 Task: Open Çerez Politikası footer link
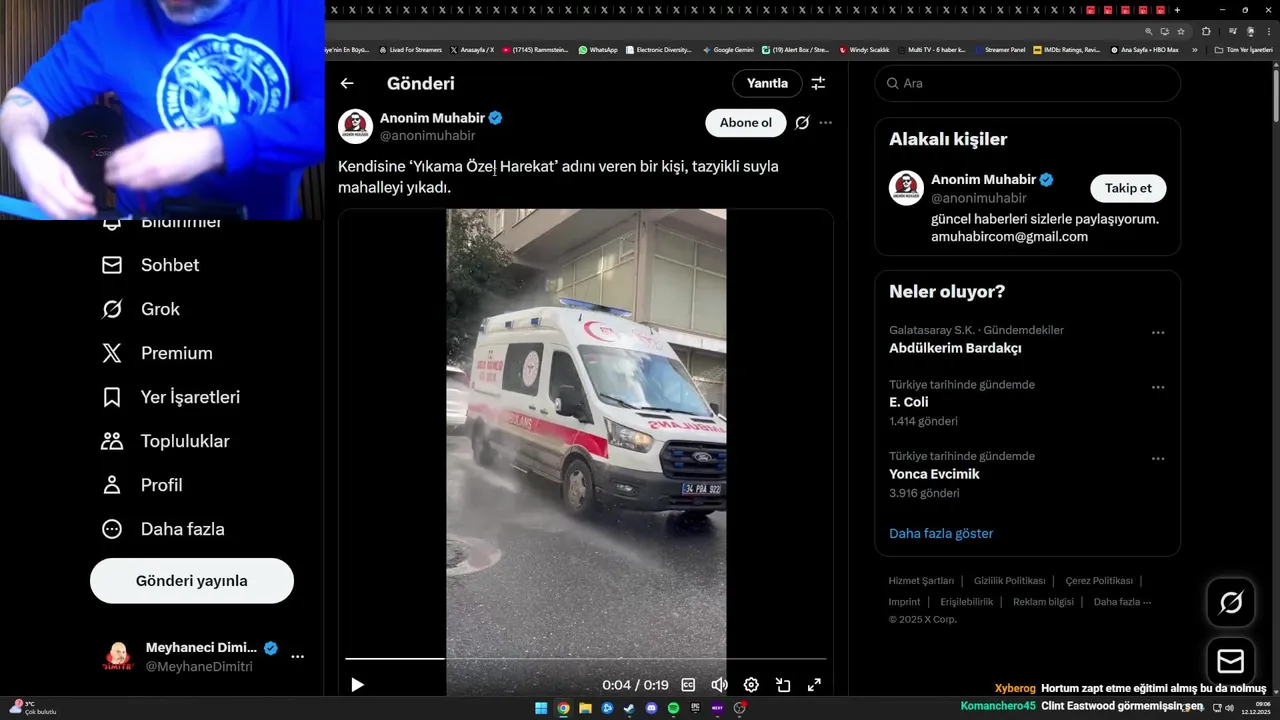[1098, 581]
